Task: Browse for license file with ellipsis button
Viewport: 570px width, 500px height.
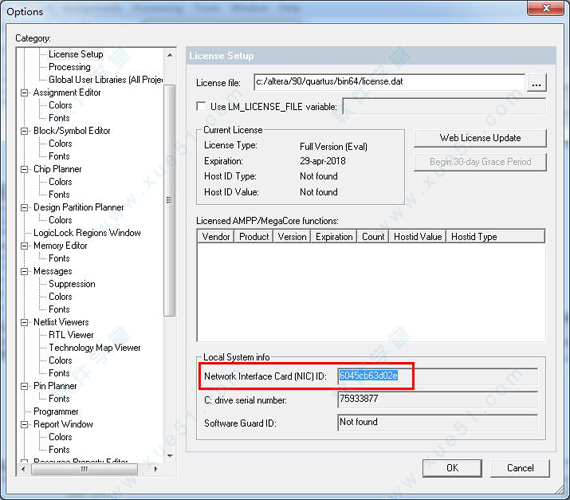Action: tap(537, 83)
